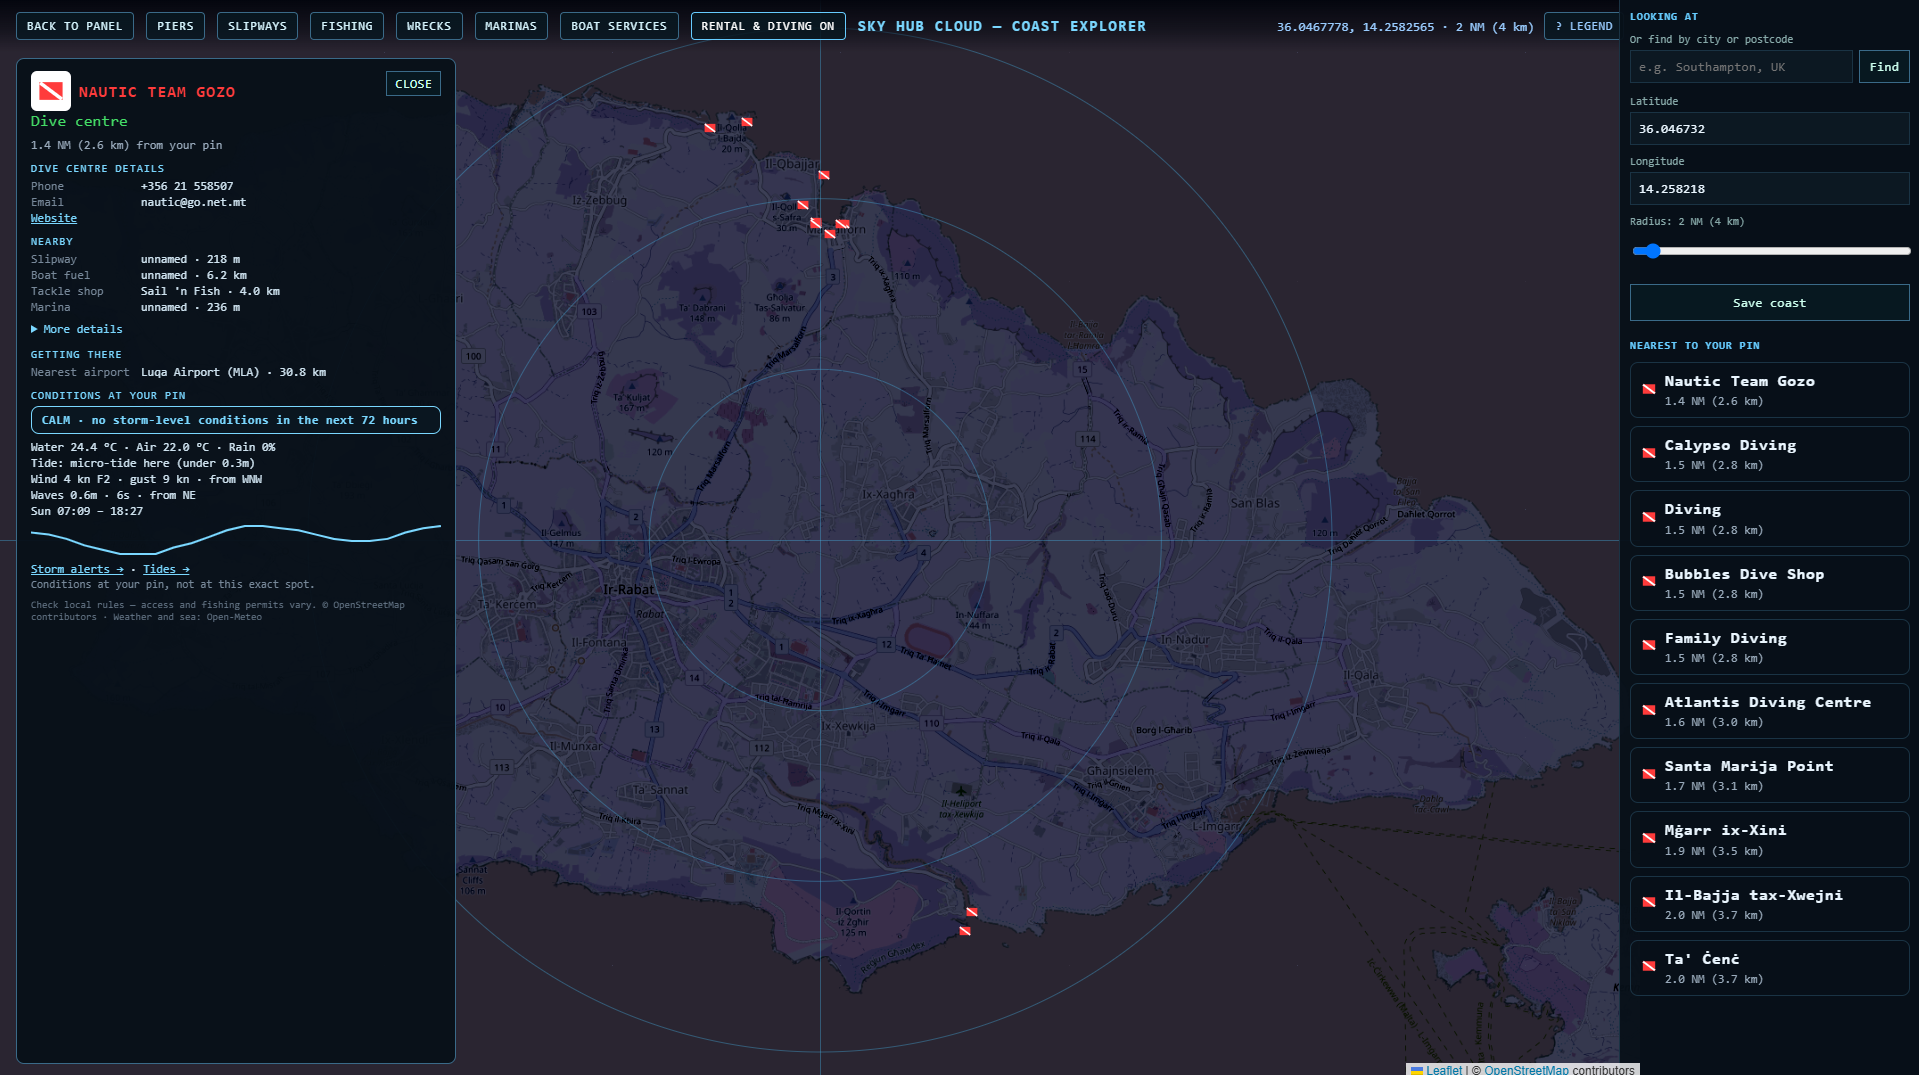Toggle the Boat Services layer filter
1919x1075 pixels.
[x=619, y=26]
